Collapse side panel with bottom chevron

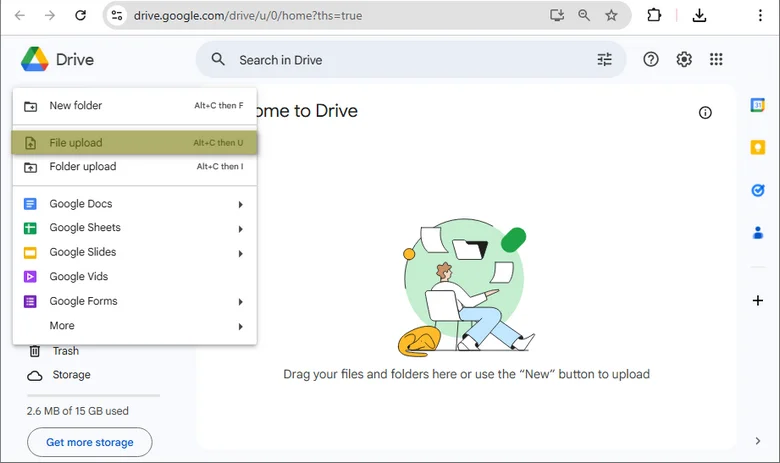pos(757,441)
